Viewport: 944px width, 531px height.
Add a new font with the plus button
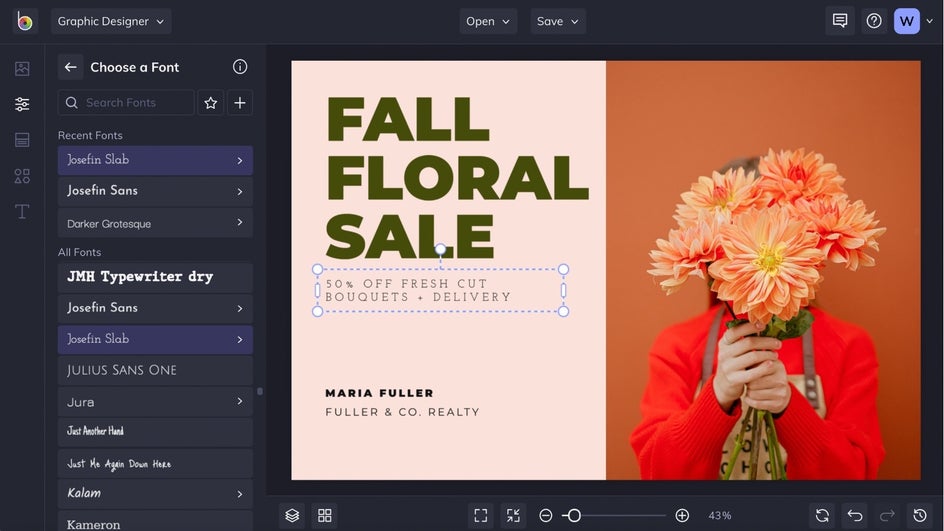coord(240,102)
